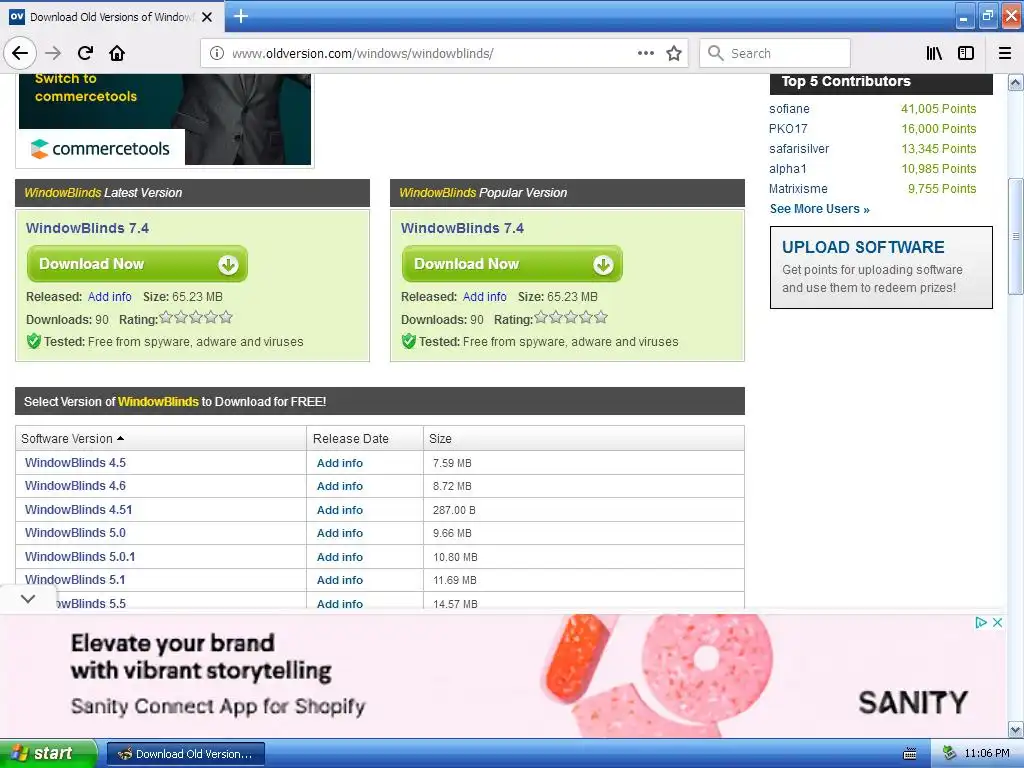Bookmark this page with the star icon
This screenshot has width=1024, height=768.
(x=674, y=53)
